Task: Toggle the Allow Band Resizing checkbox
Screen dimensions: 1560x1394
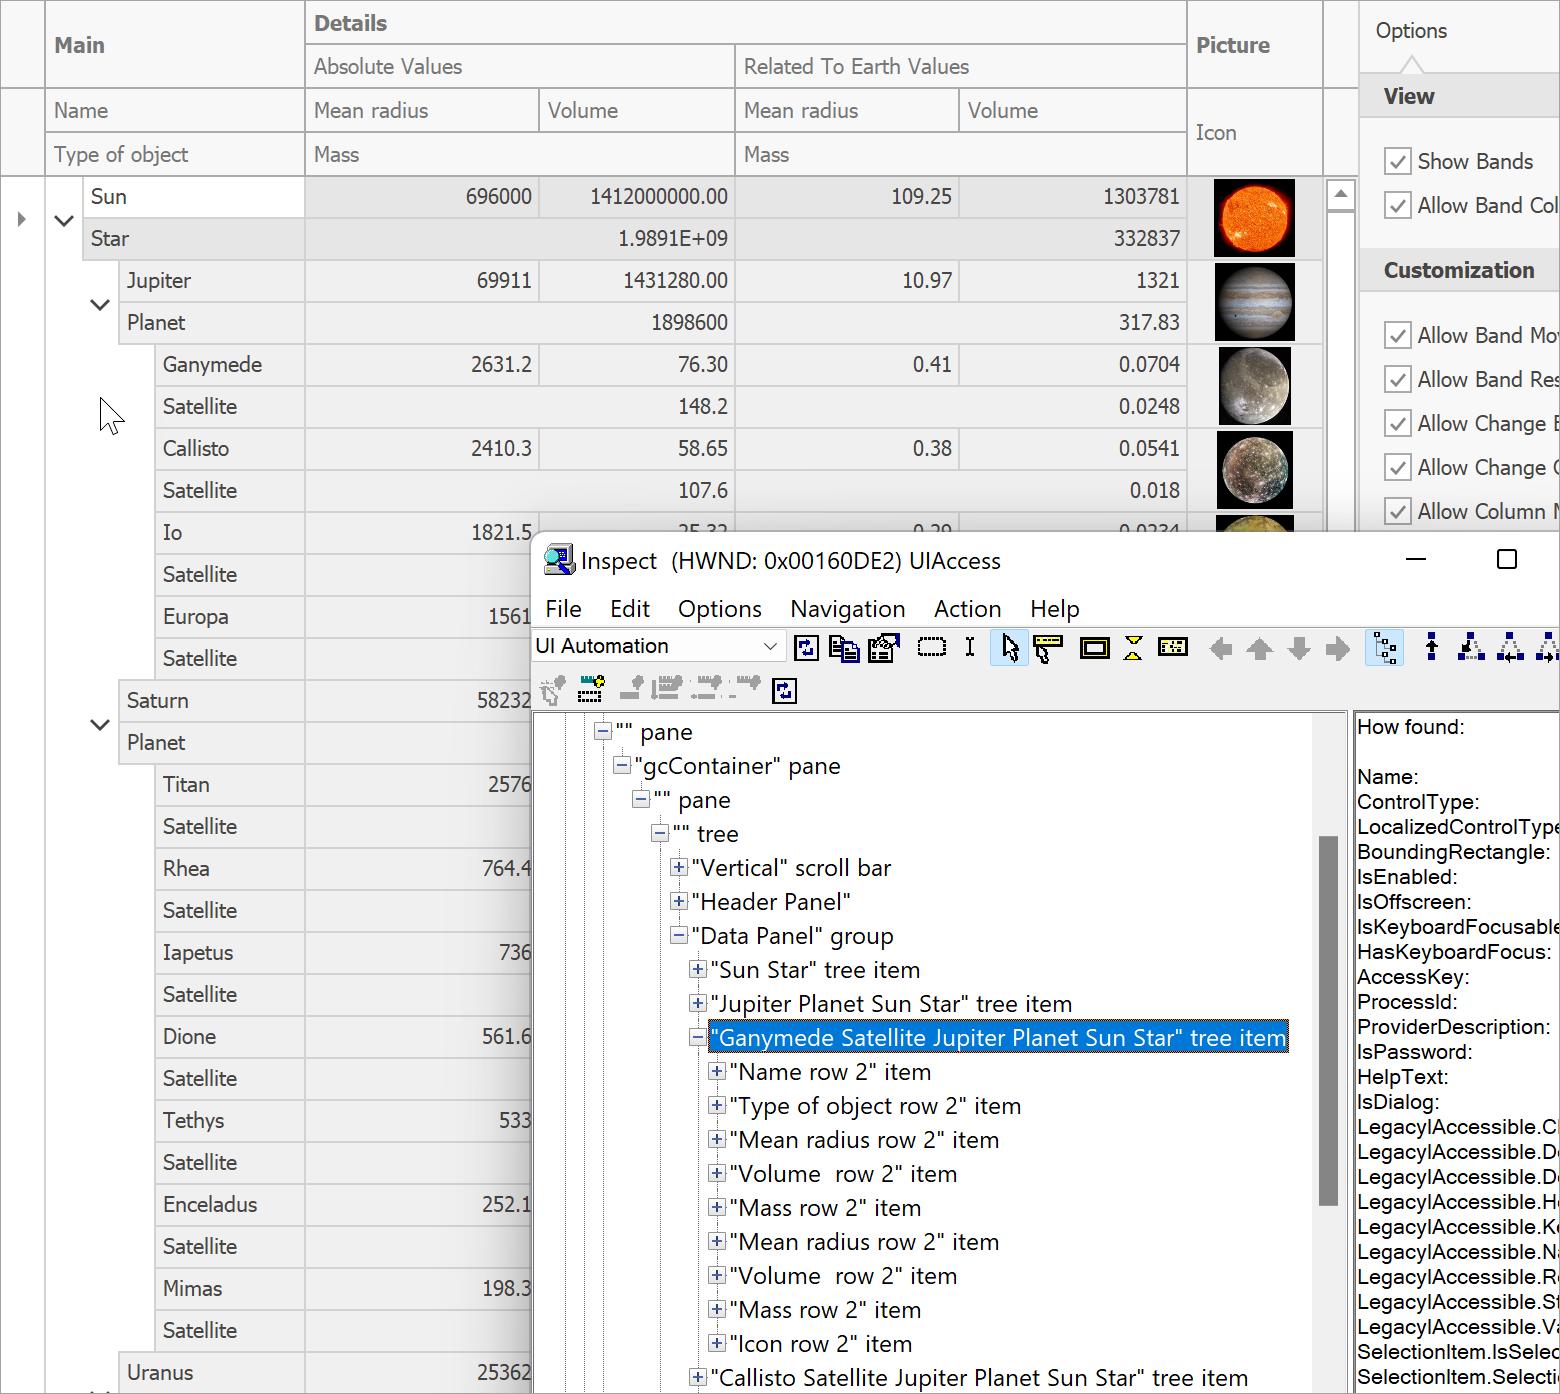Action: point(1397,379)
